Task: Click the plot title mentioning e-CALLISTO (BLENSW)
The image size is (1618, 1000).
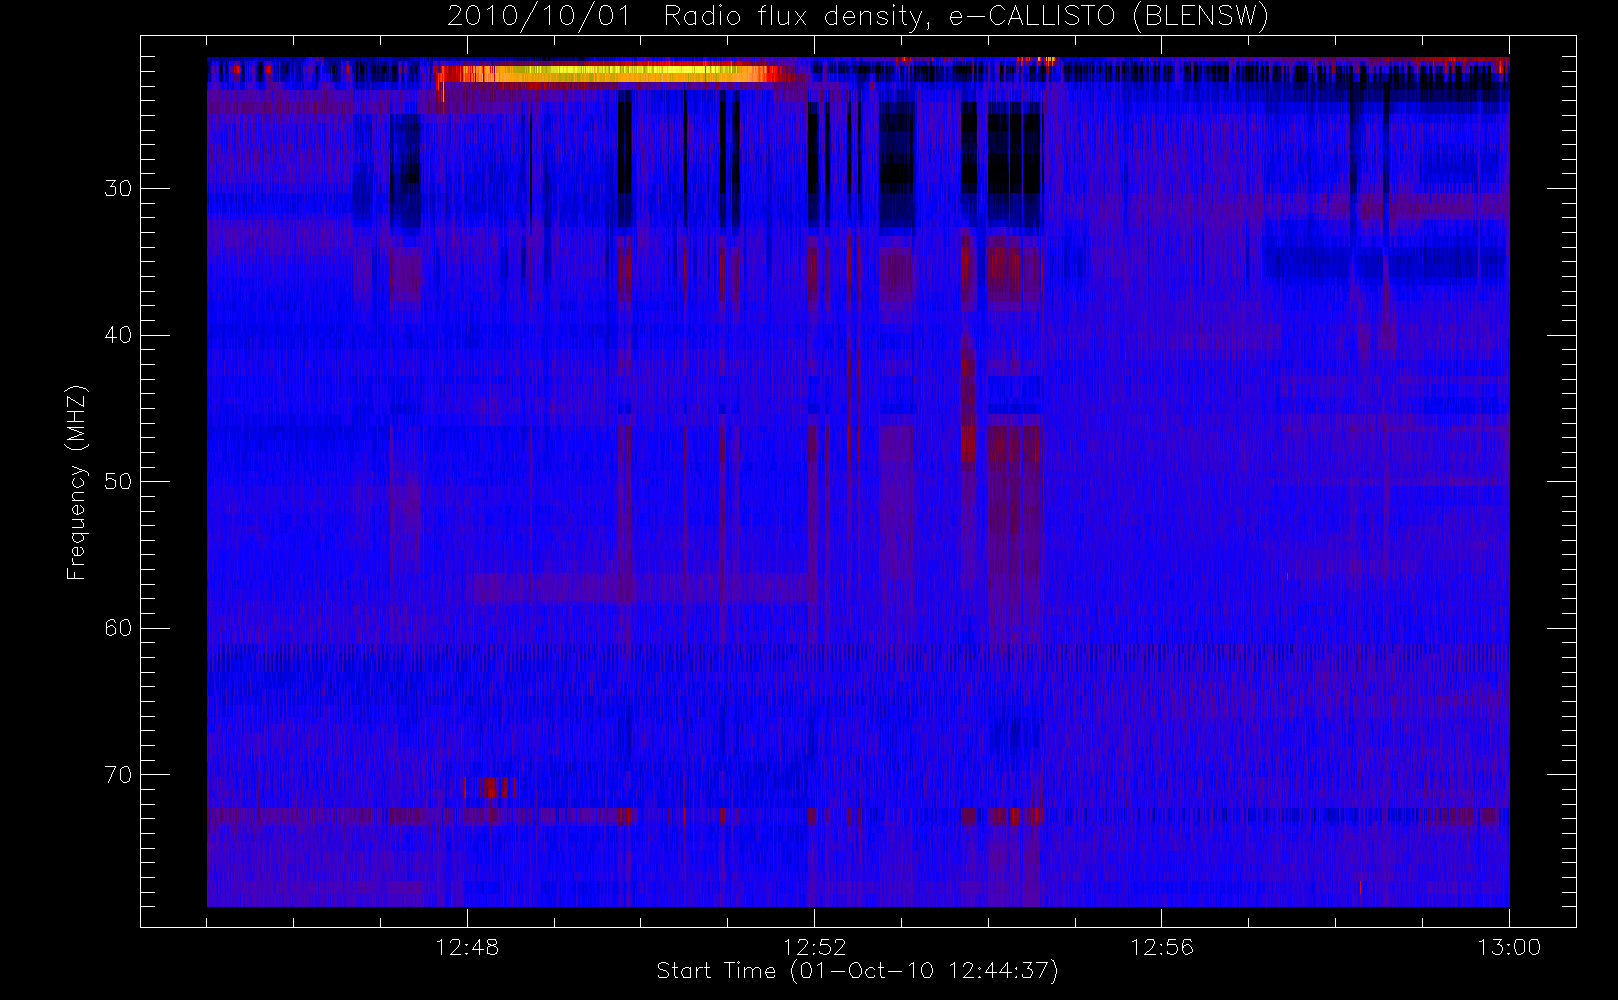Action: [858, 16]
